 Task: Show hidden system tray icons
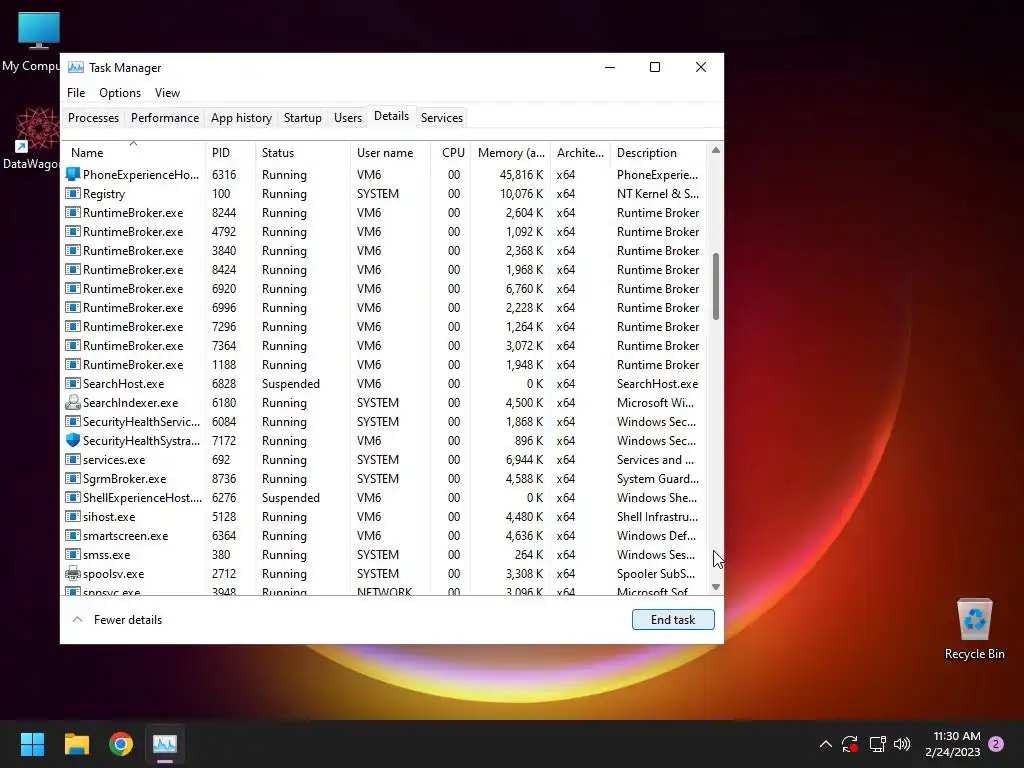click(x=825, y=744)
